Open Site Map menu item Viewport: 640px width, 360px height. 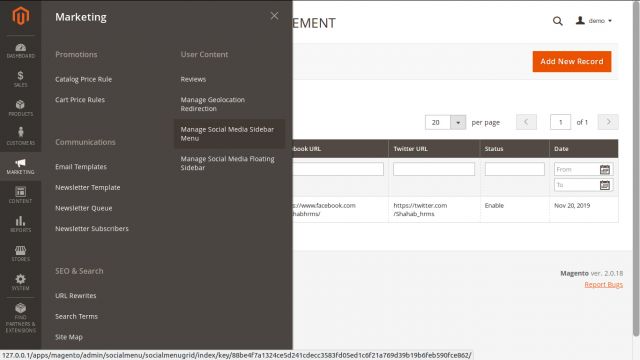[69, 337]
